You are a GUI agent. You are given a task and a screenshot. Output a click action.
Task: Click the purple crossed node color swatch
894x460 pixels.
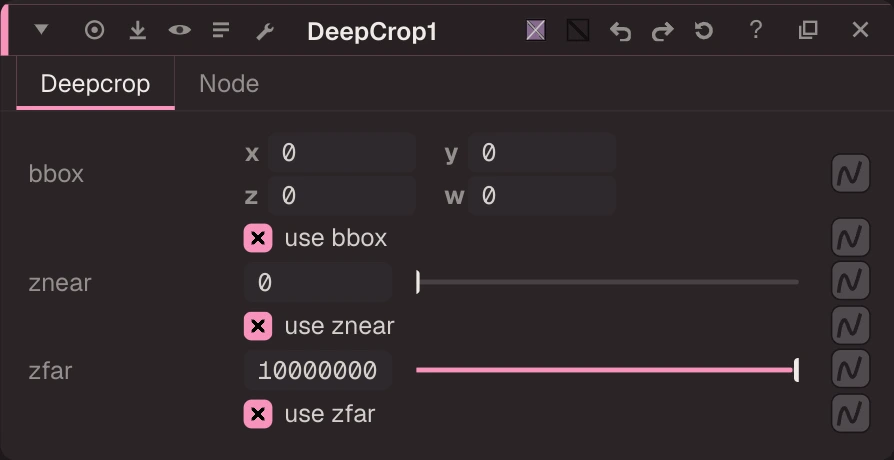[x=535, y=30]
